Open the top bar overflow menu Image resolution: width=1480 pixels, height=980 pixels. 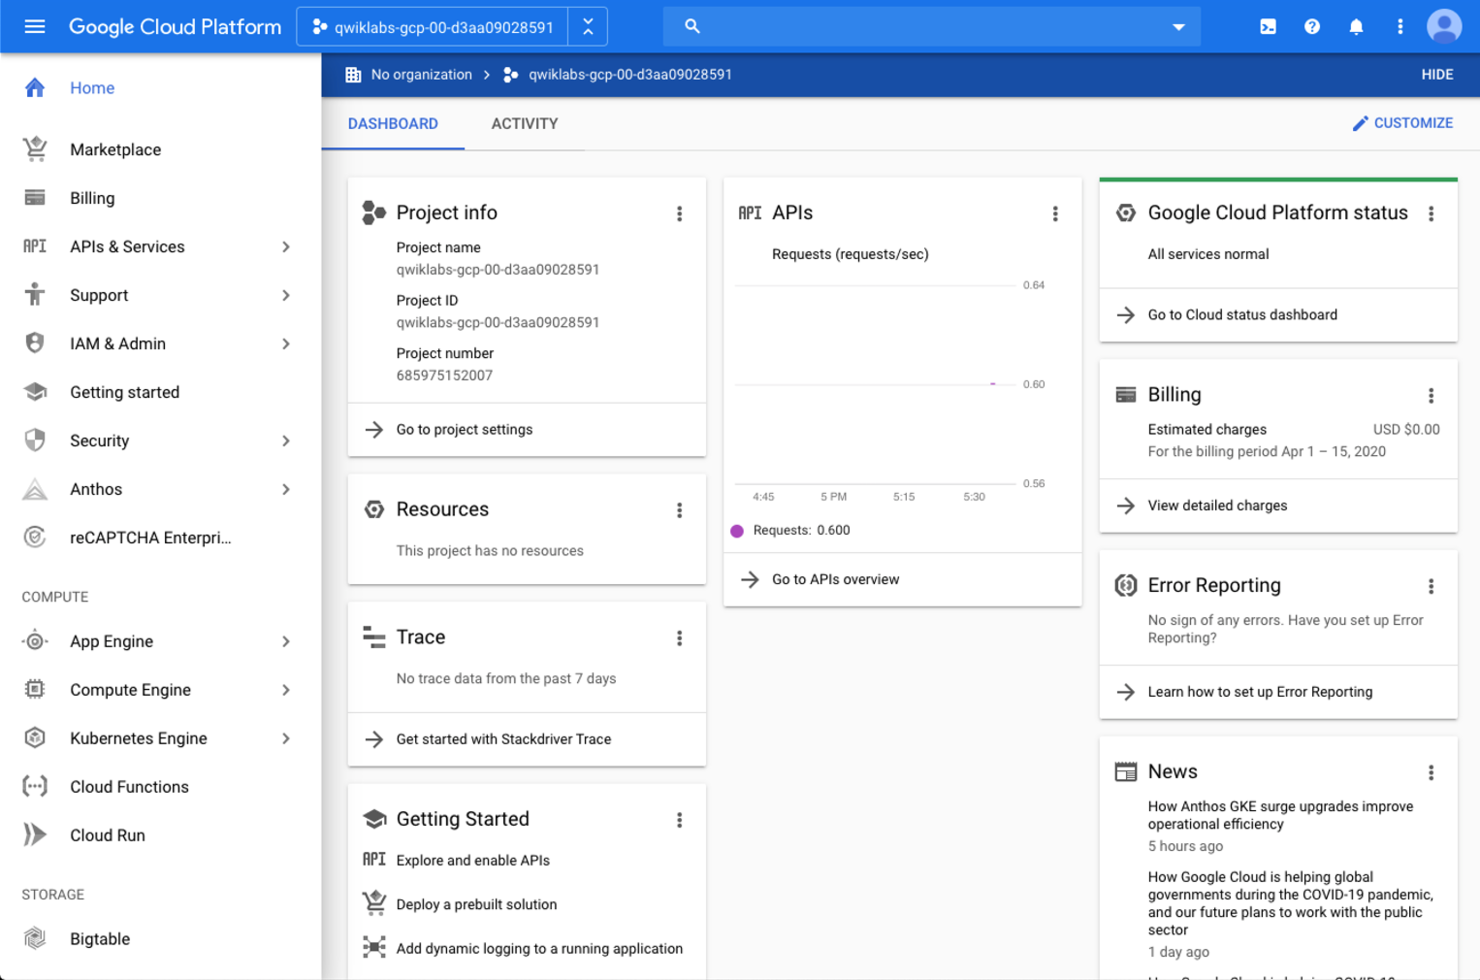click(1400, 26)
